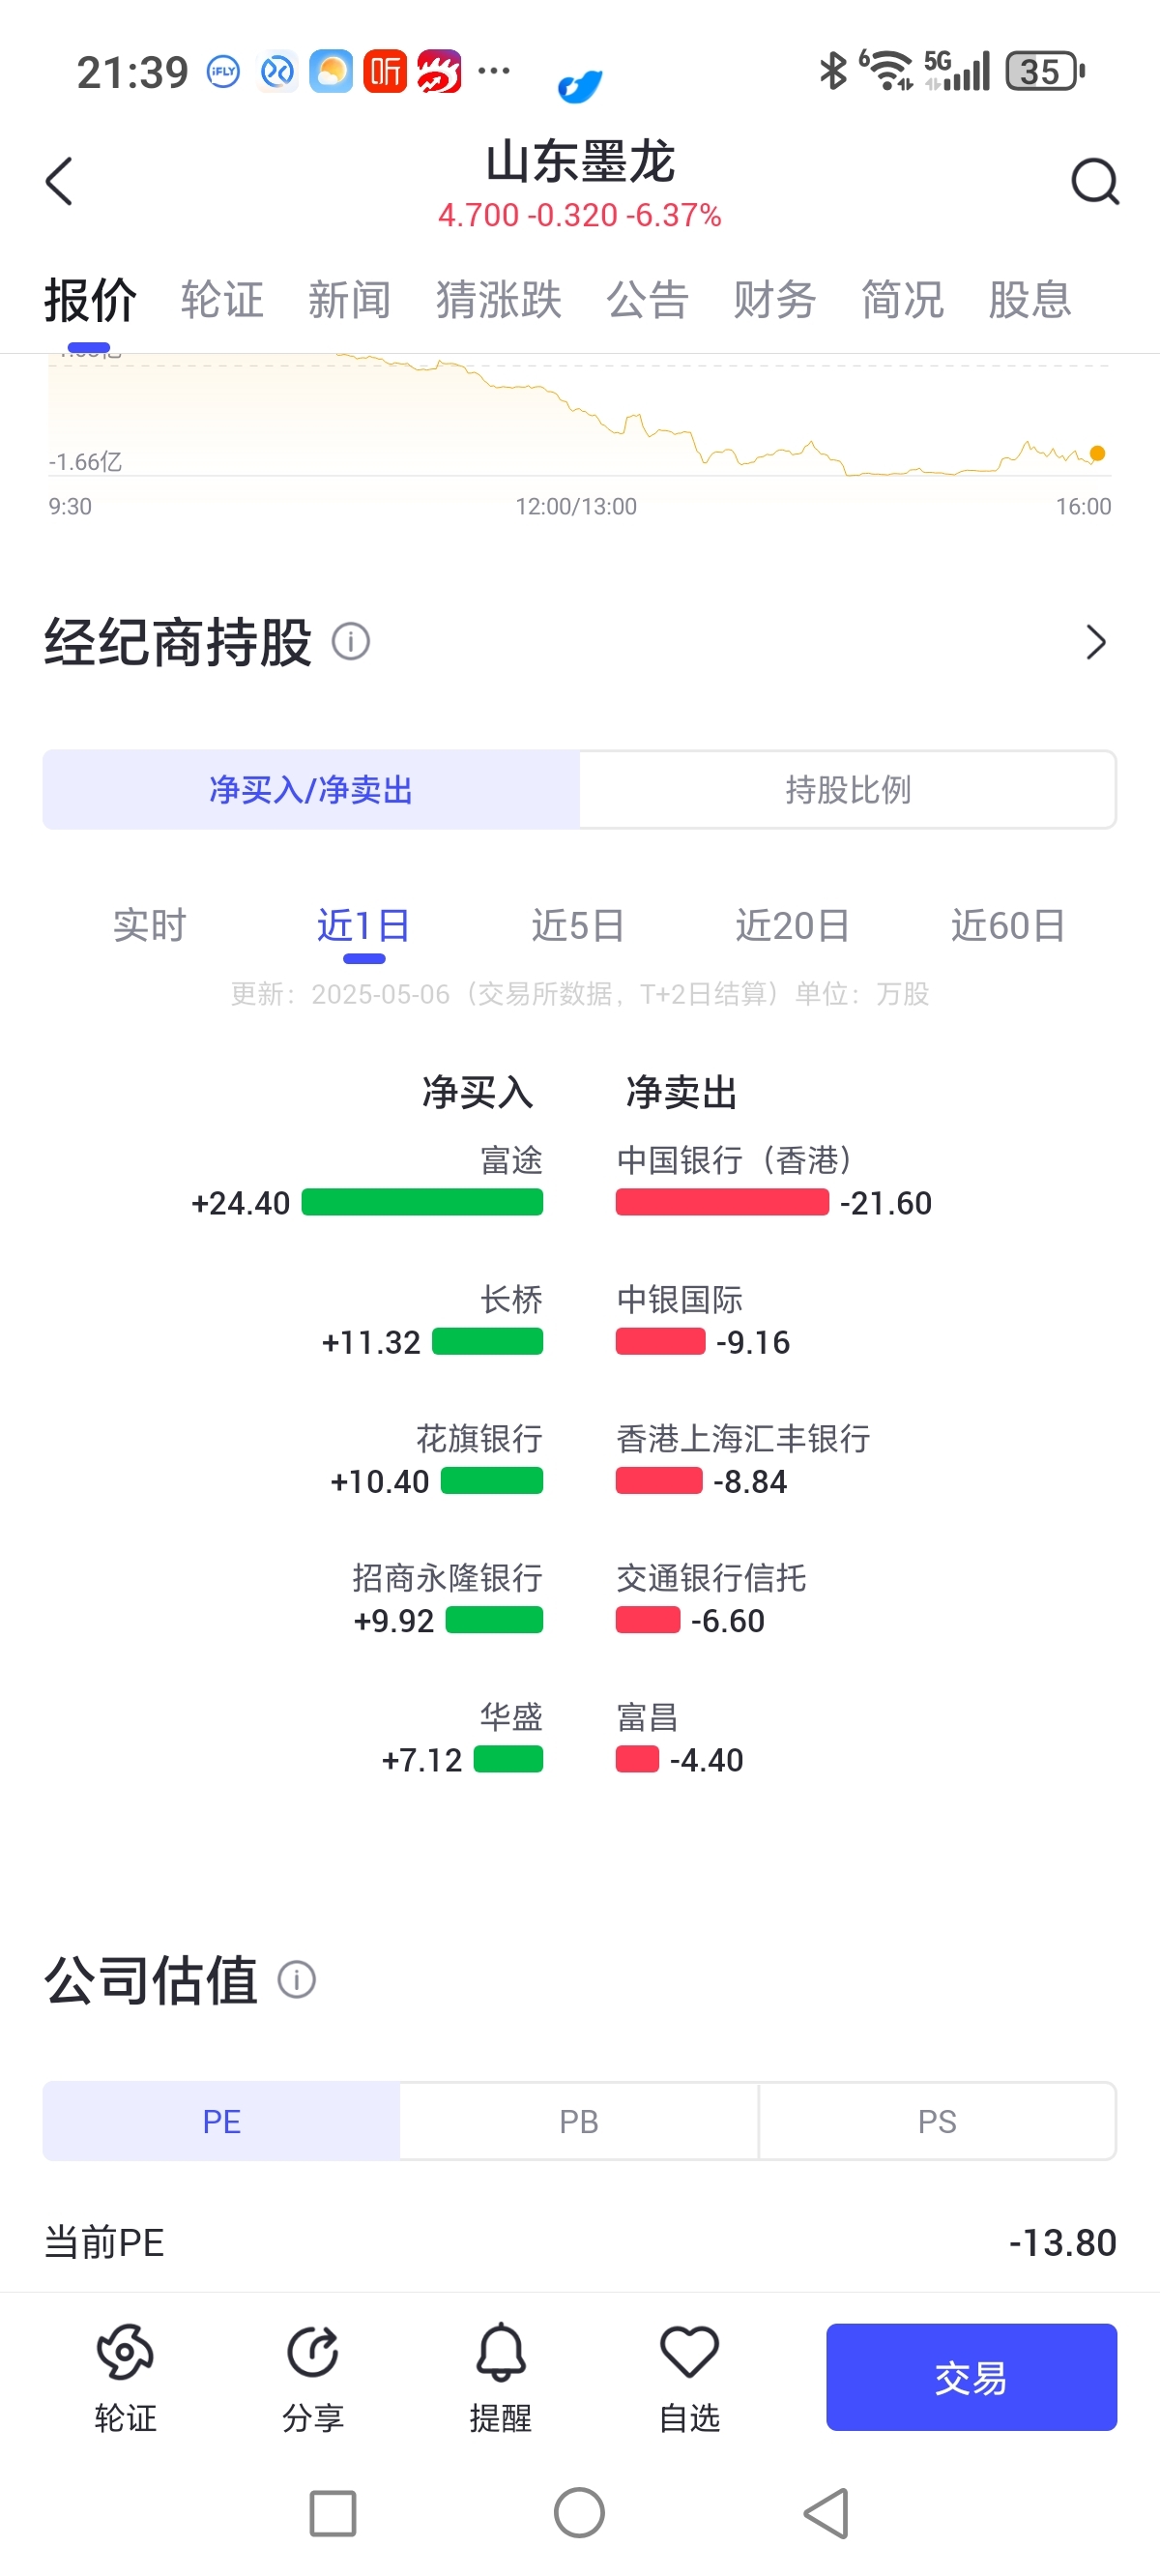Tap the 净买入 column header
The height and width of the screenshot is (2576, 1160).
[478, 1091]
